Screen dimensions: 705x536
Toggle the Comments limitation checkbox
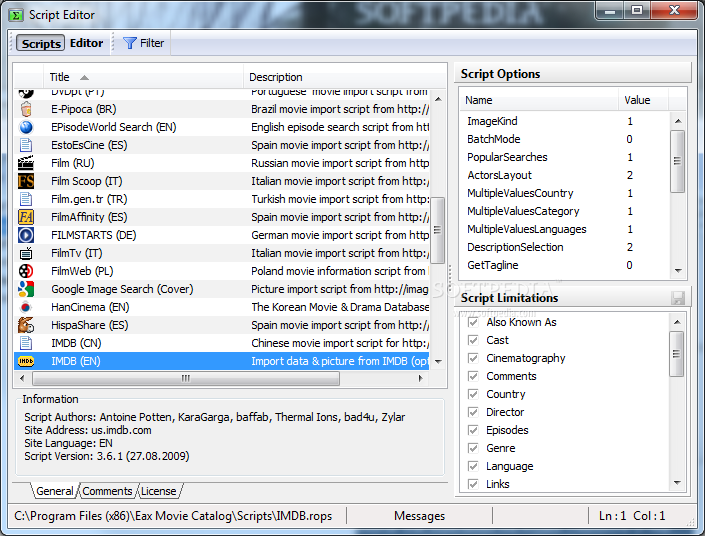[x=473, y=376]
